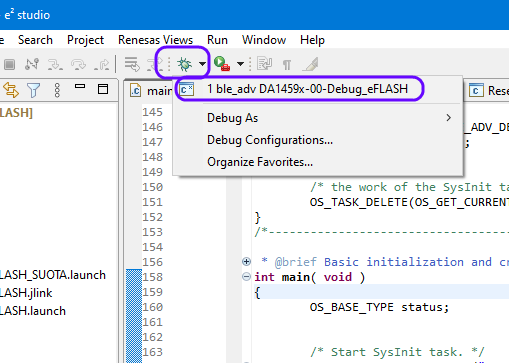Toggle Show Whitespace Characters pilcrow icon
Viewport: 509px width, 363px height.
tap(287, 64)
